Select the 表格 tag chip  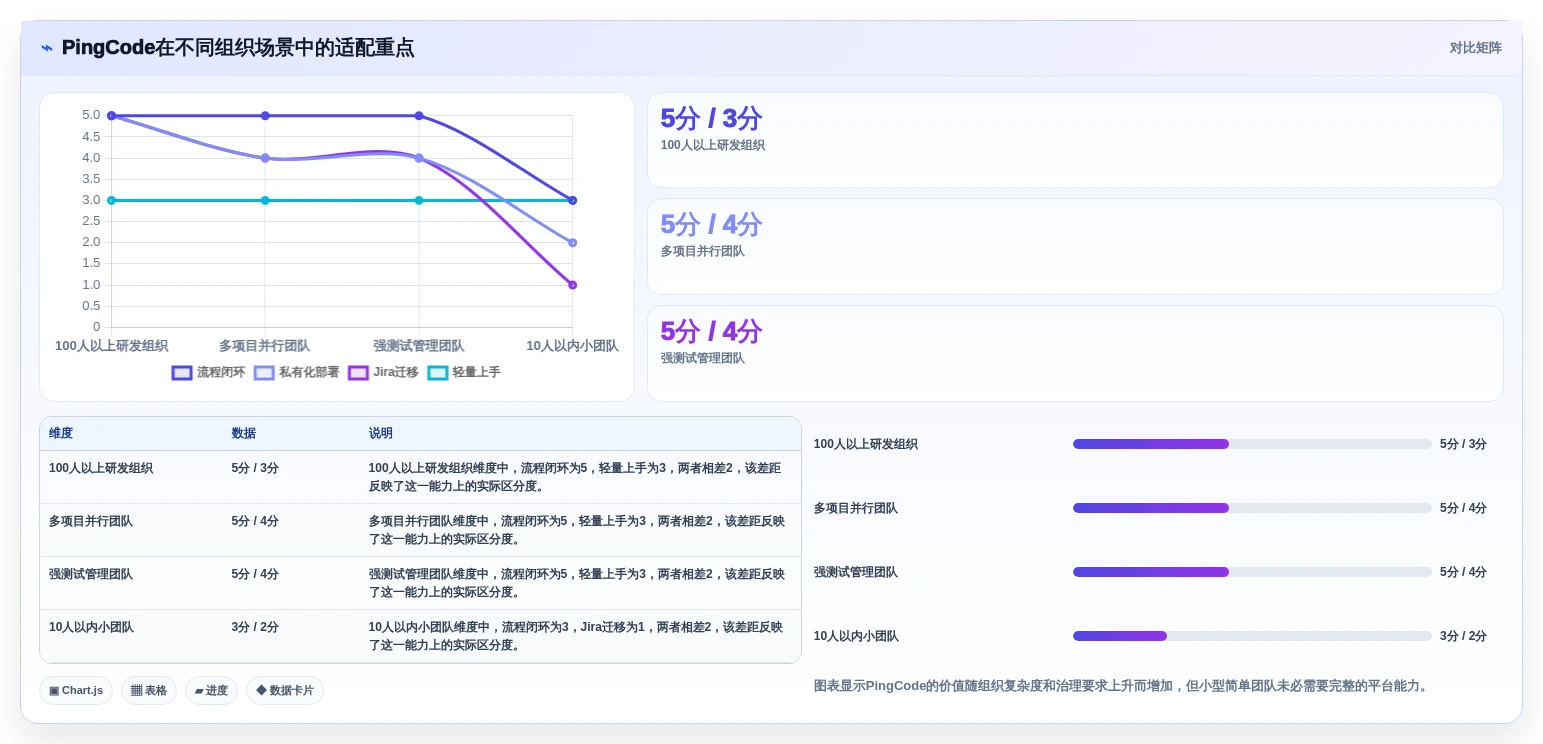(x=149, y=690)
